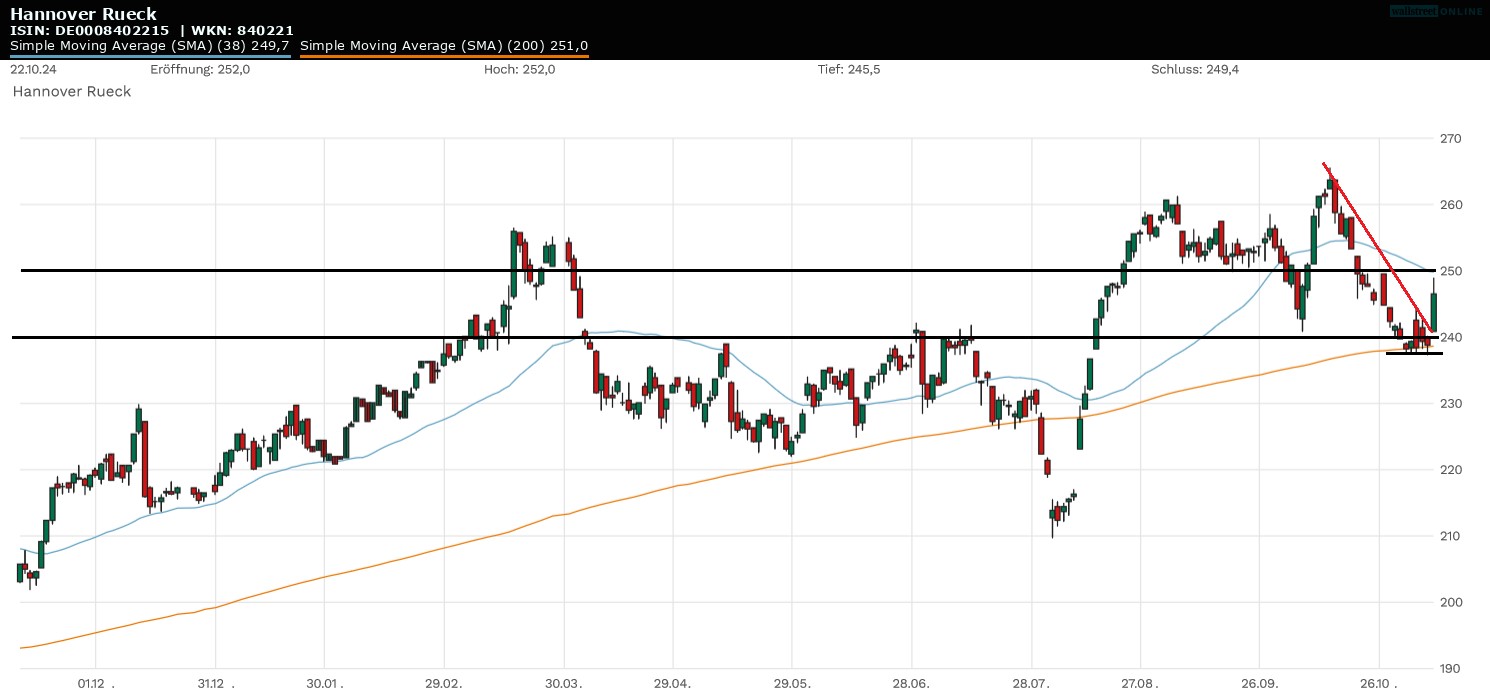Click the 210 price axis label
The width and height of the screenshot is (1490, 689).
(1451, 536)
